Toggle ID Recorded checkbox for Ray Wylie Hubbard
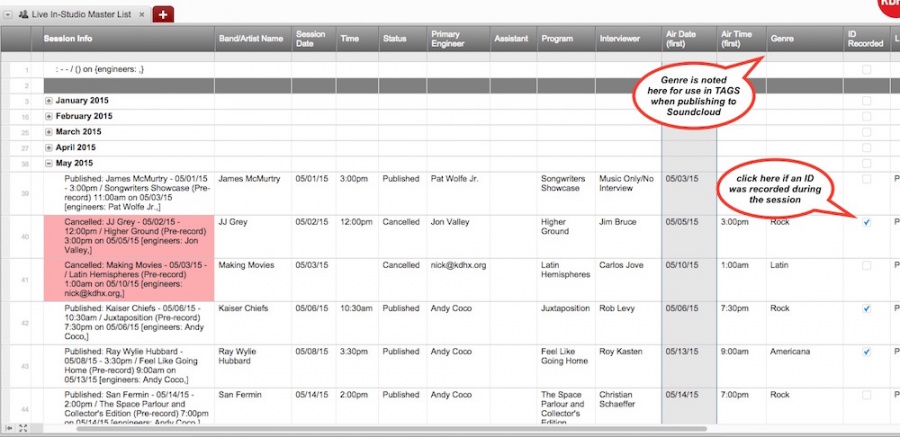900x437 pixels. (866, 352)
